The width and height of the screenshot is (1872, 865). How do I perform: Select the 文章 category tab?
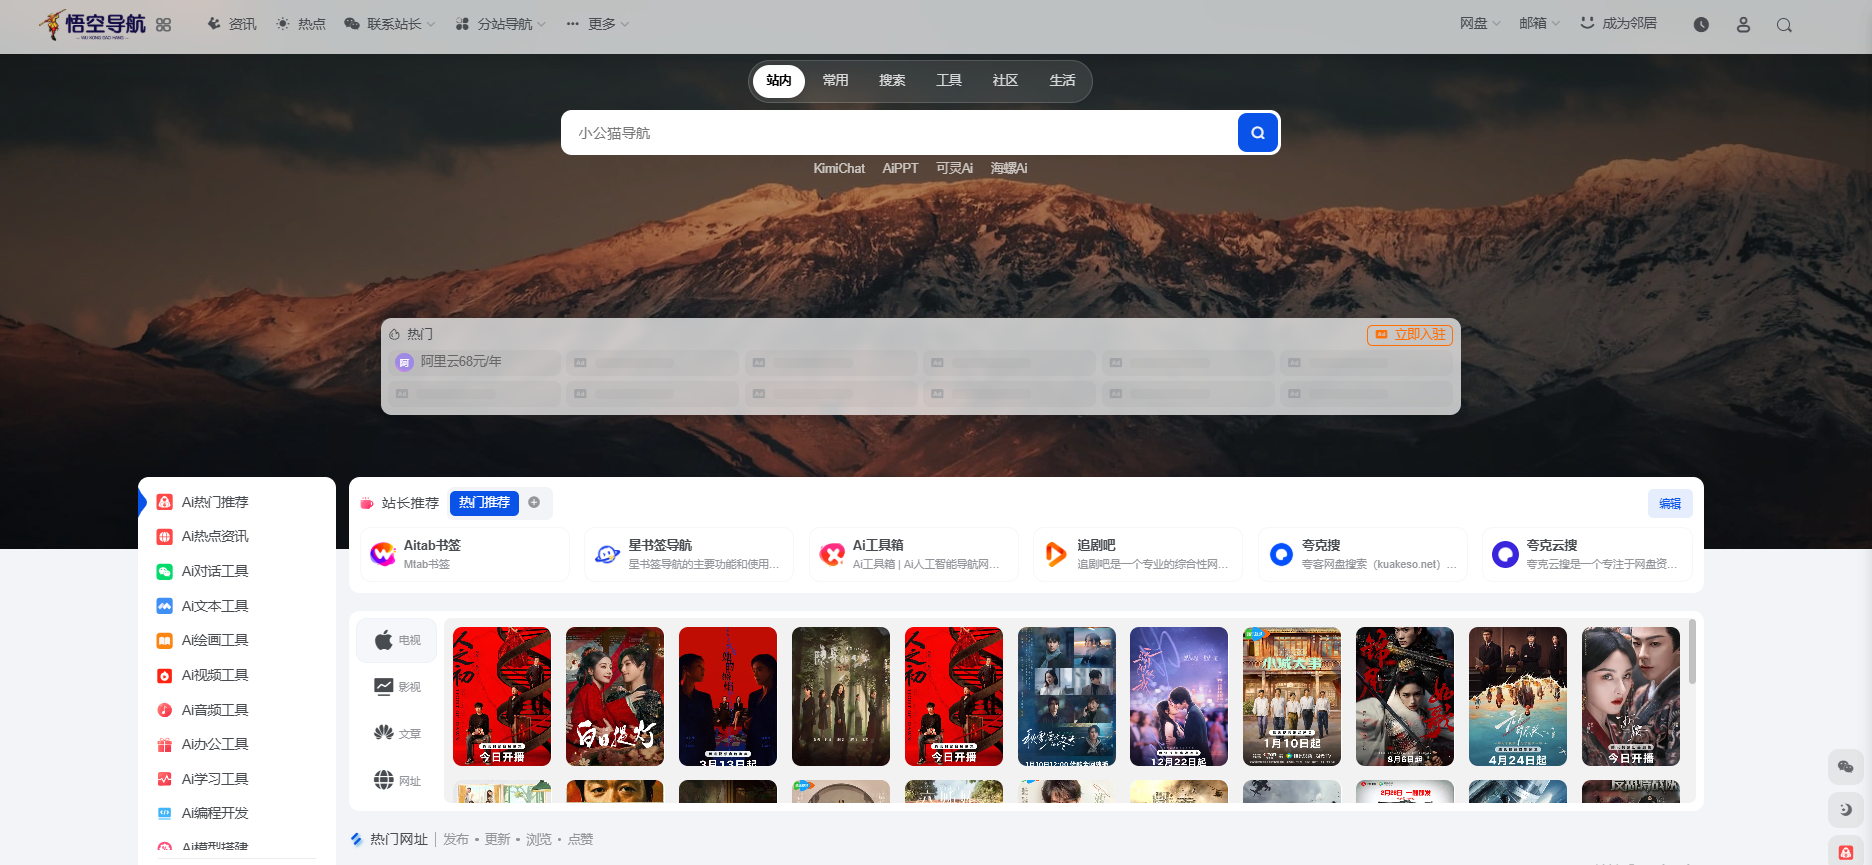pyautogui.click(x=397, y=734)
